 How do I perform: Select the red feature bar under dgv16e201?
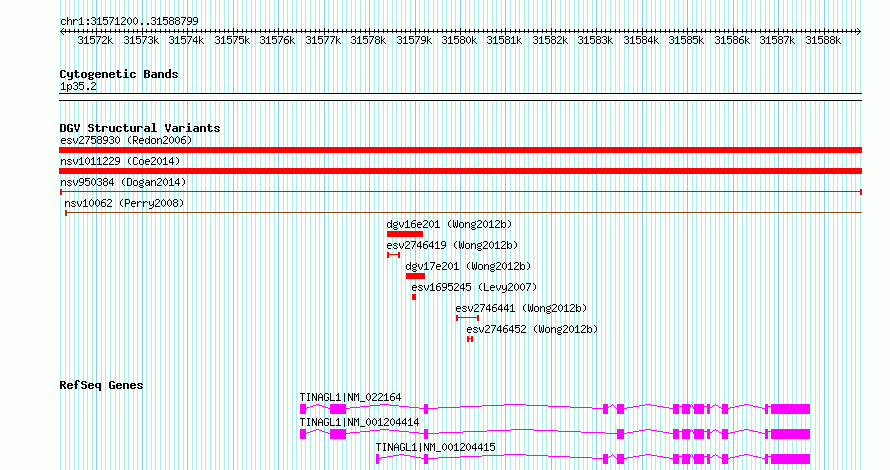(405, 234)
